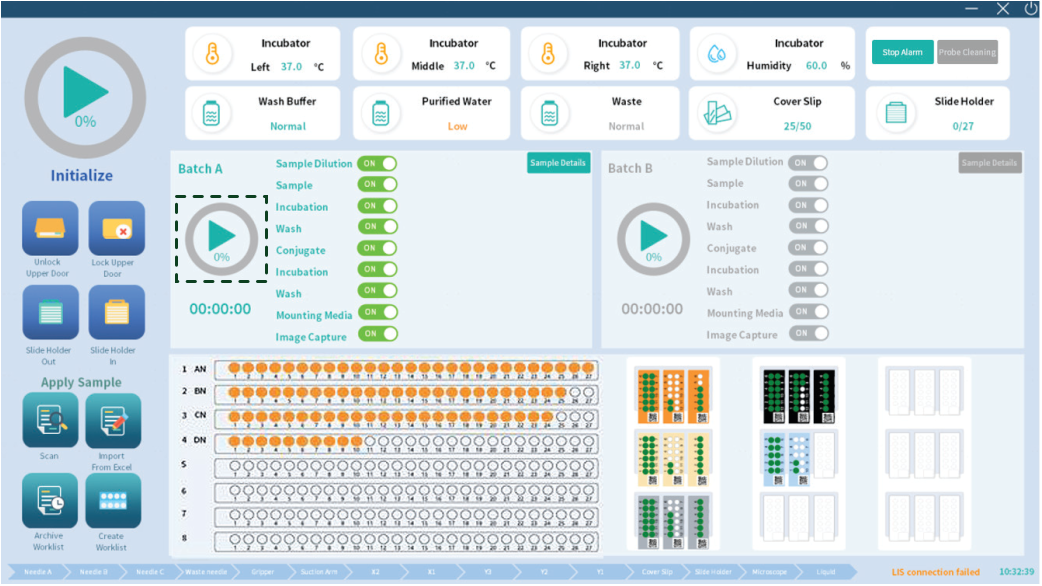Click the Incubator Humidity droplet icon
The image size is (1042, 586).
pos(716,53)
